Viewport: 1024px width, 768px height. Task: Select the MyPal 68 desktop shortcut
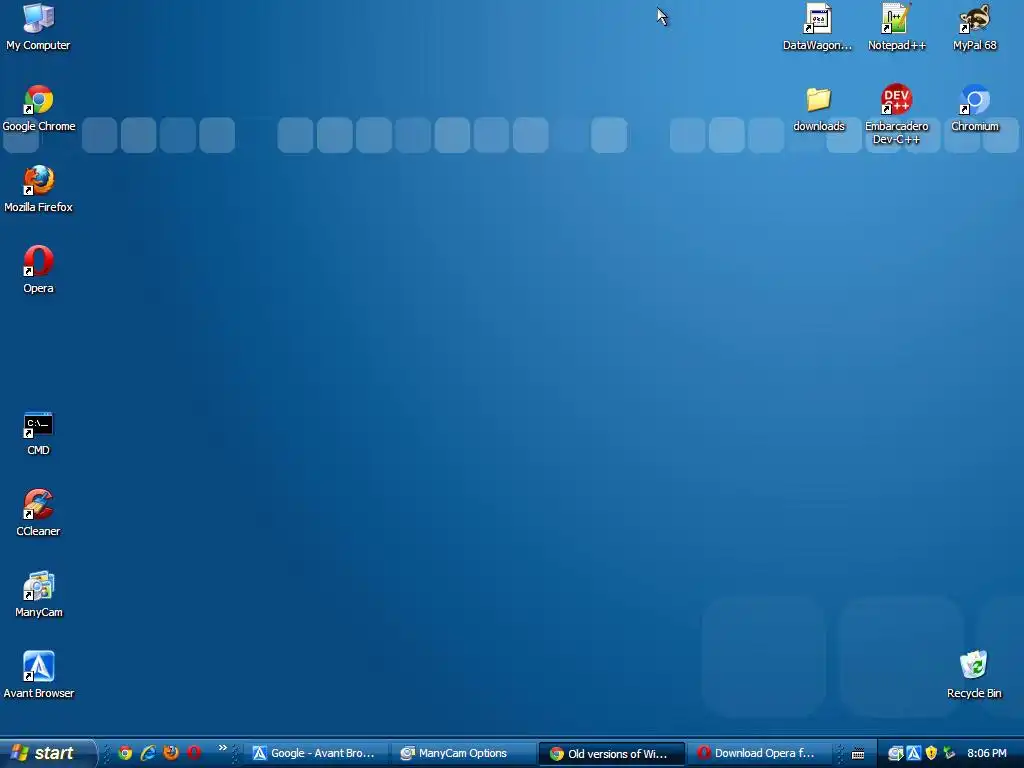pos(975,27)
